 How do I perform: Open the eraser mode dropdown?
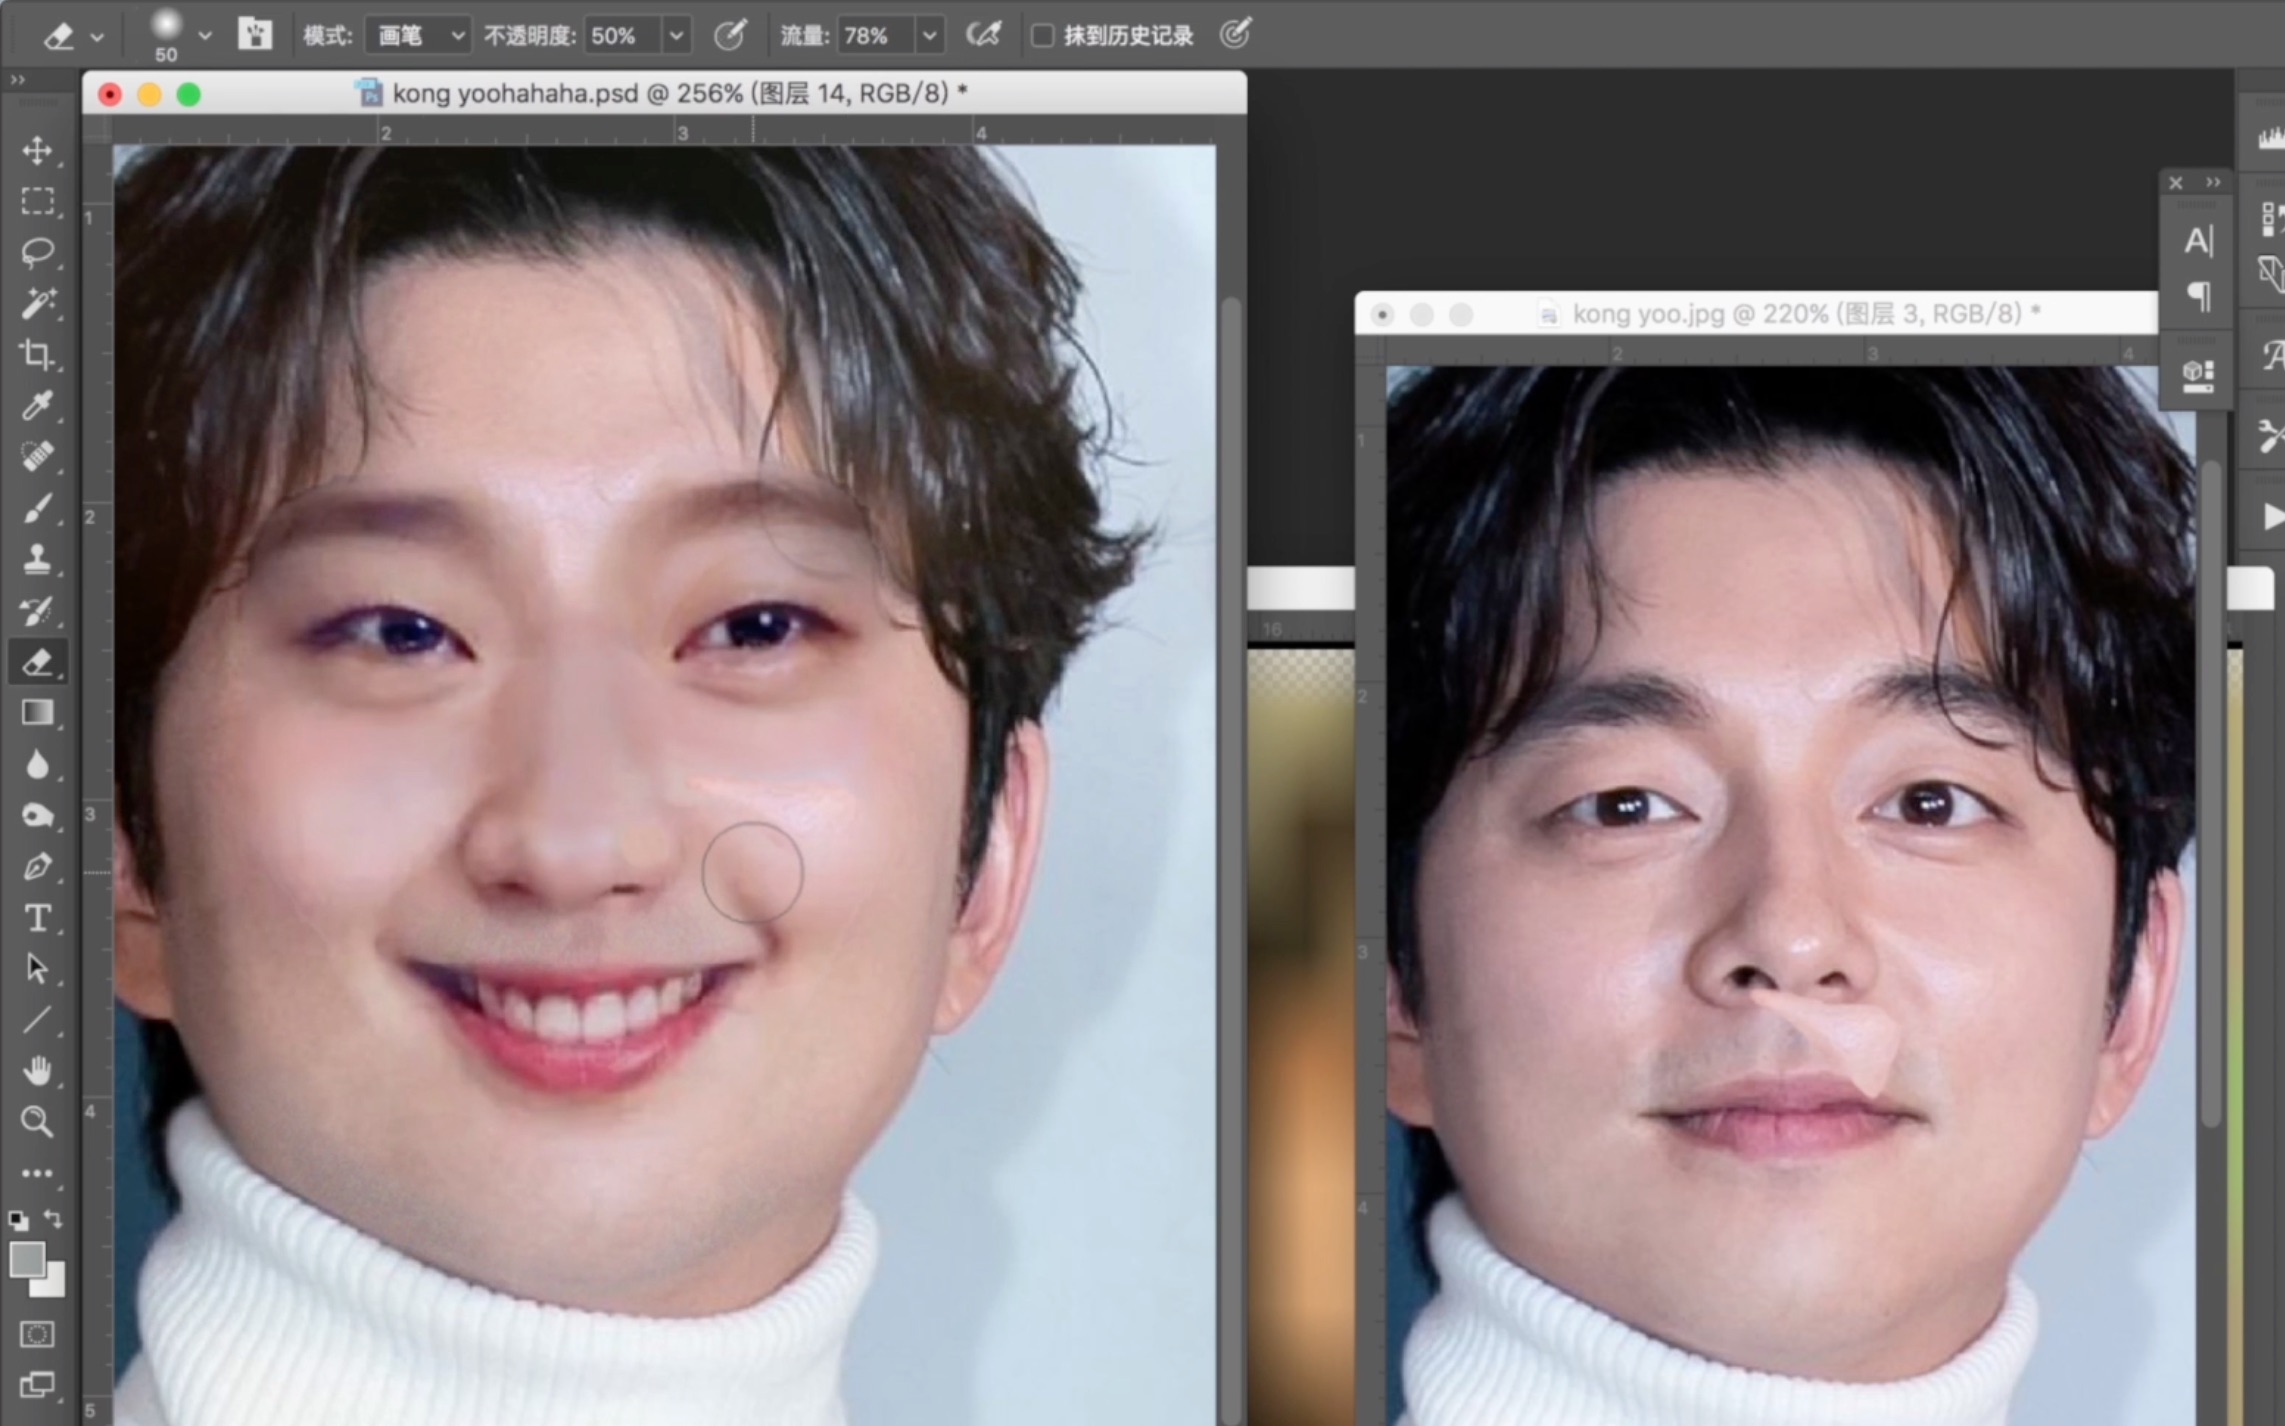pyautogui.click(x=418, y=36)
